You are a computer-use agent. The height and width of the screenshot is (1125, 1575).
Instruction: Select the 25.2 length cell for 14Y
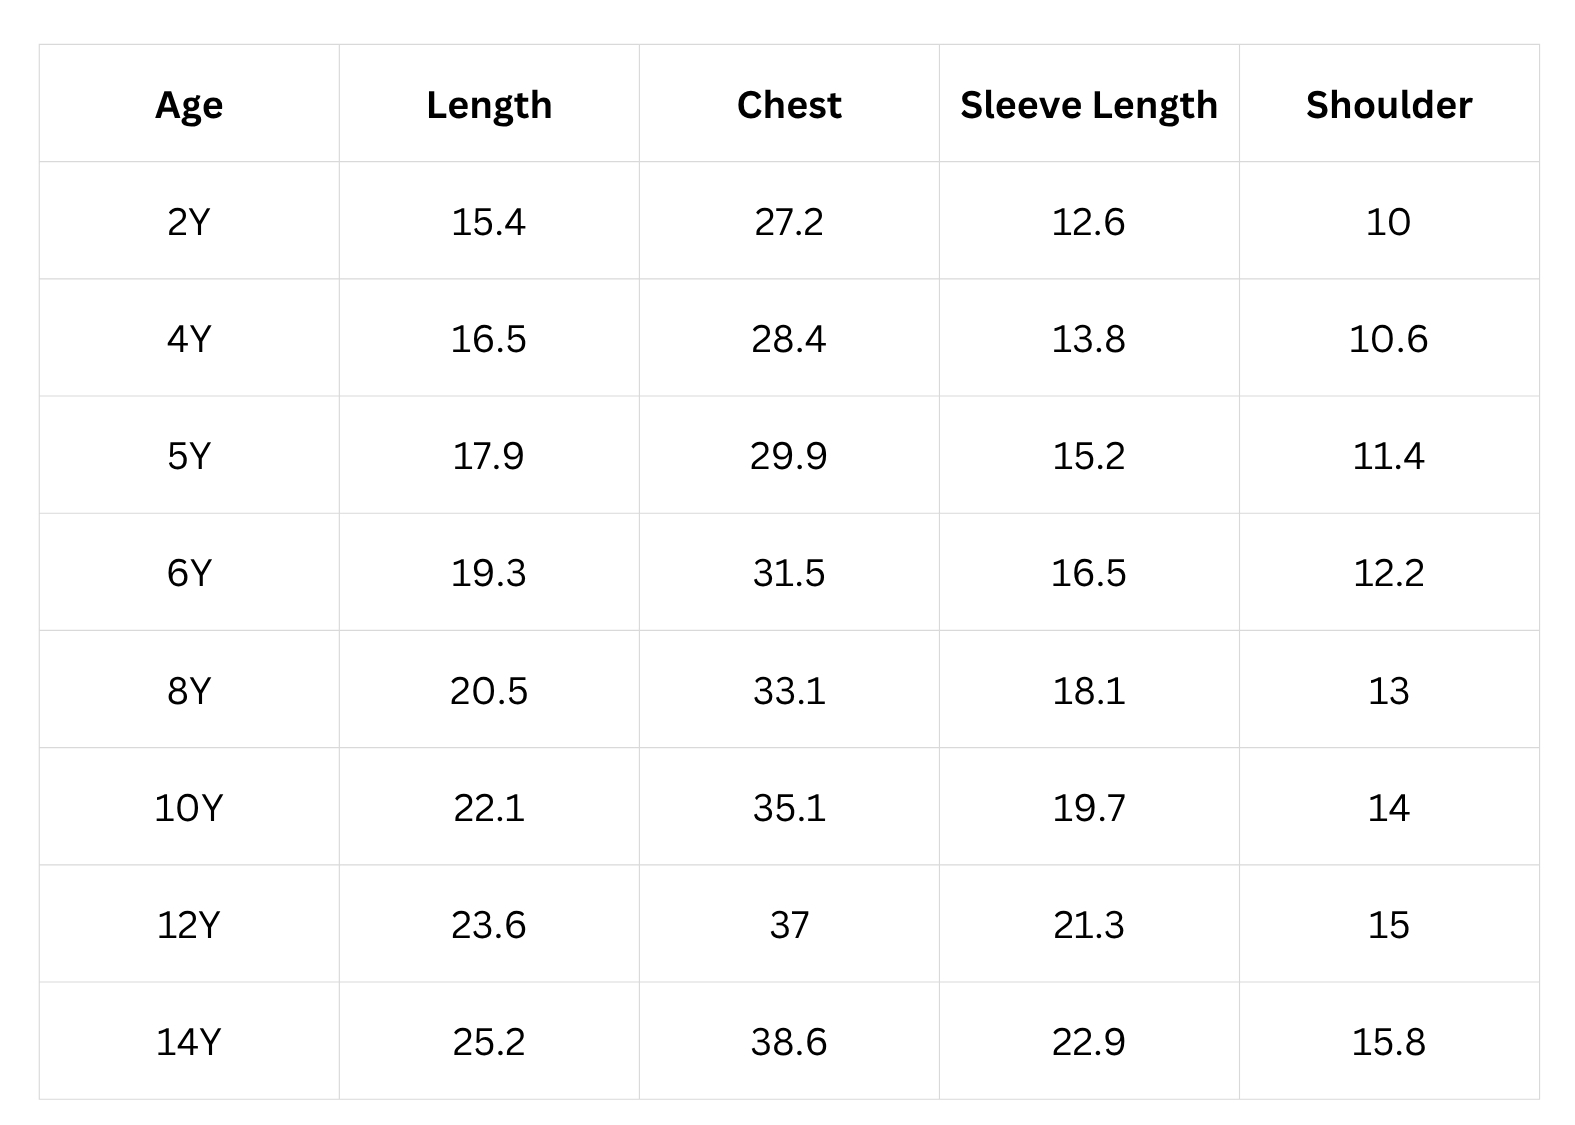tap(489, 1042)
